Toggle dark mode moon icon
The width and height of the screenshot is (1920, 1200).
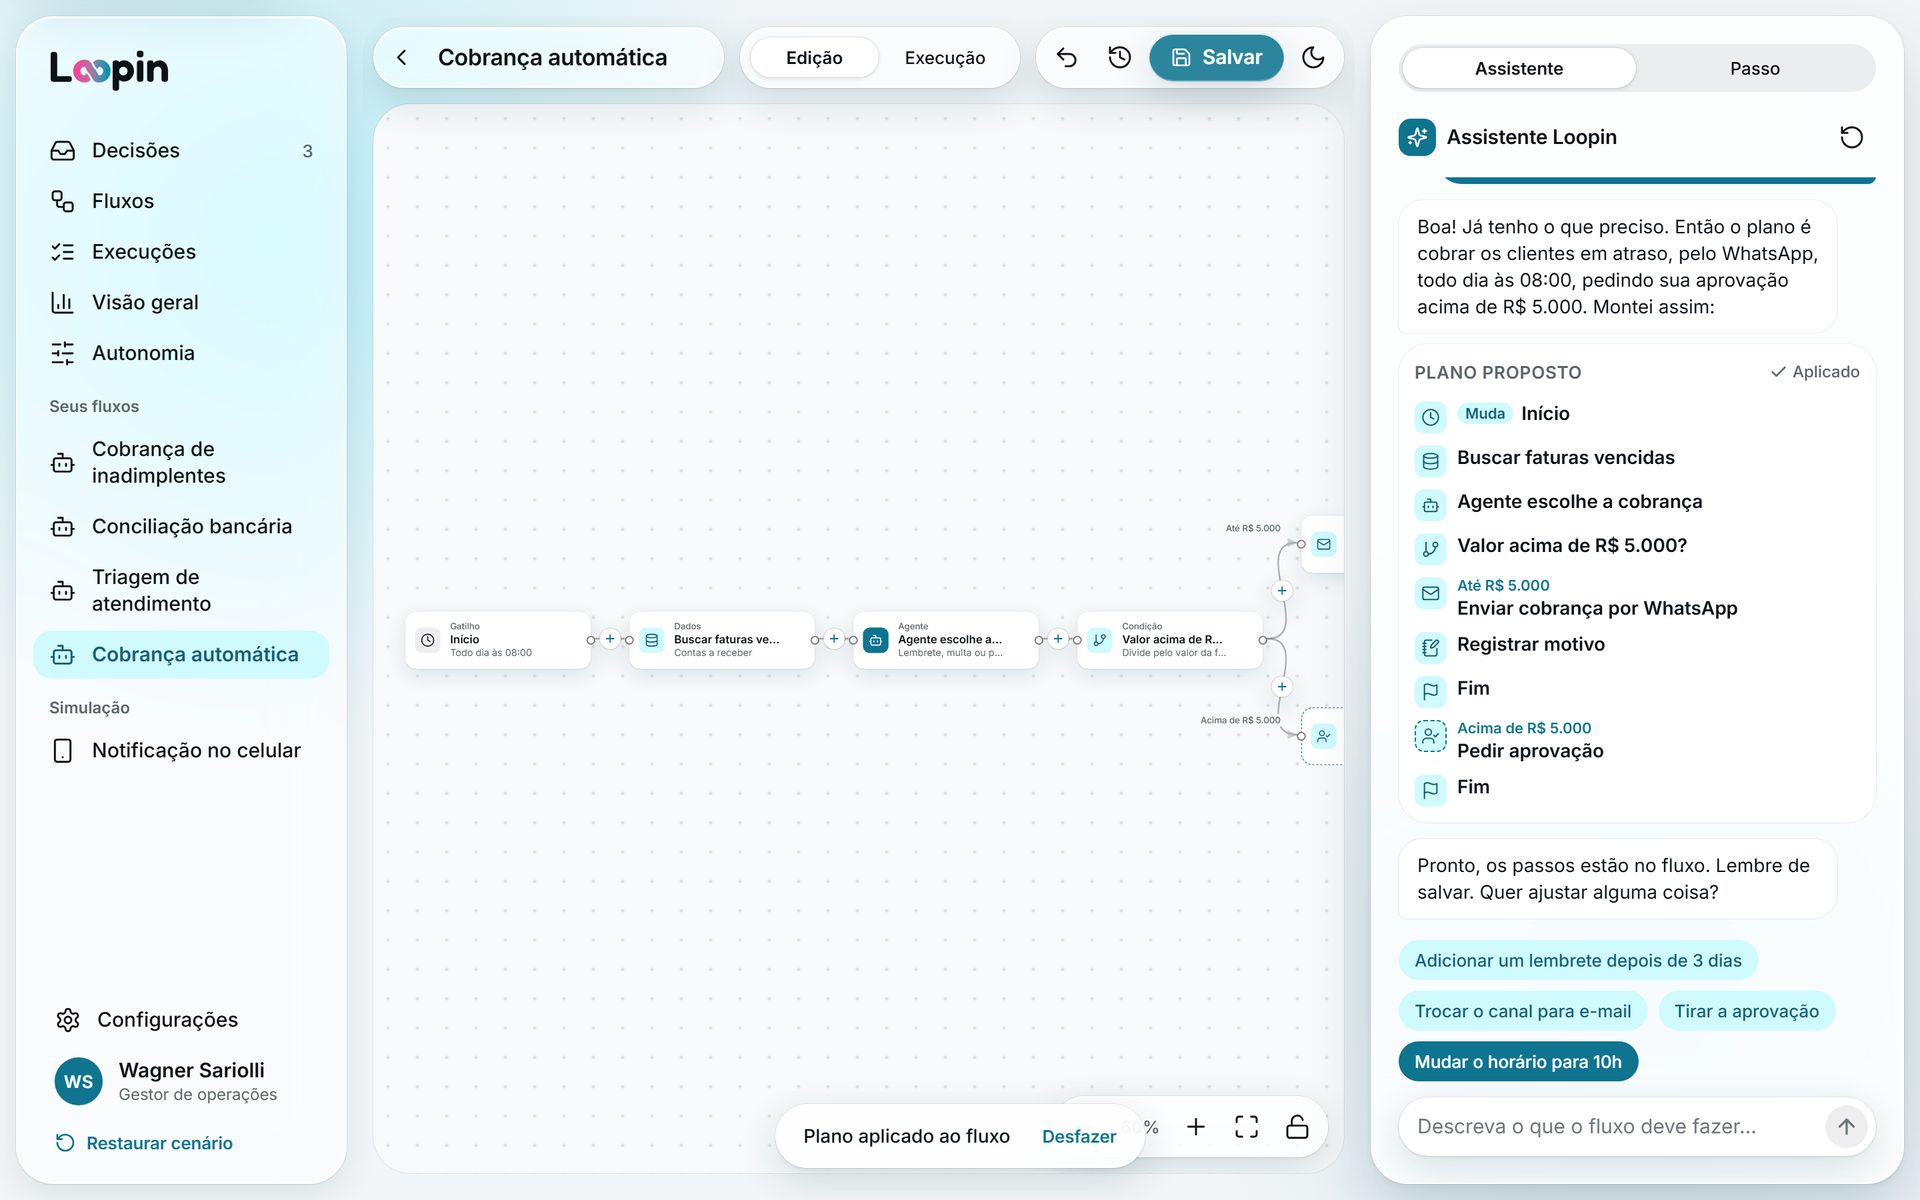(x=1313, y=58)
